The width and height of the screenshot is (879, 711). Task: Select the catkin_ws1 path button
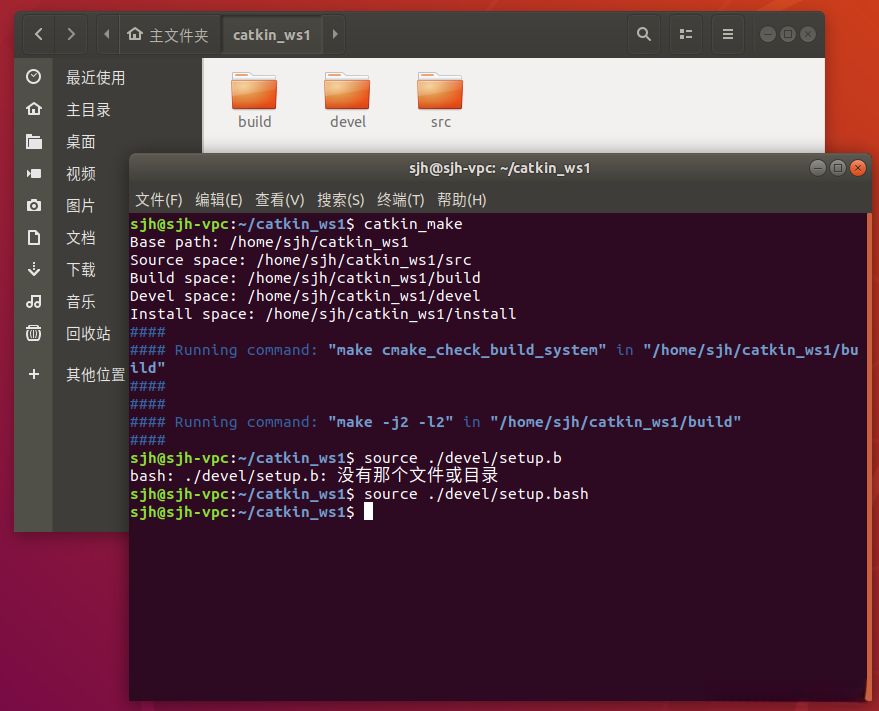pos(272,35)
